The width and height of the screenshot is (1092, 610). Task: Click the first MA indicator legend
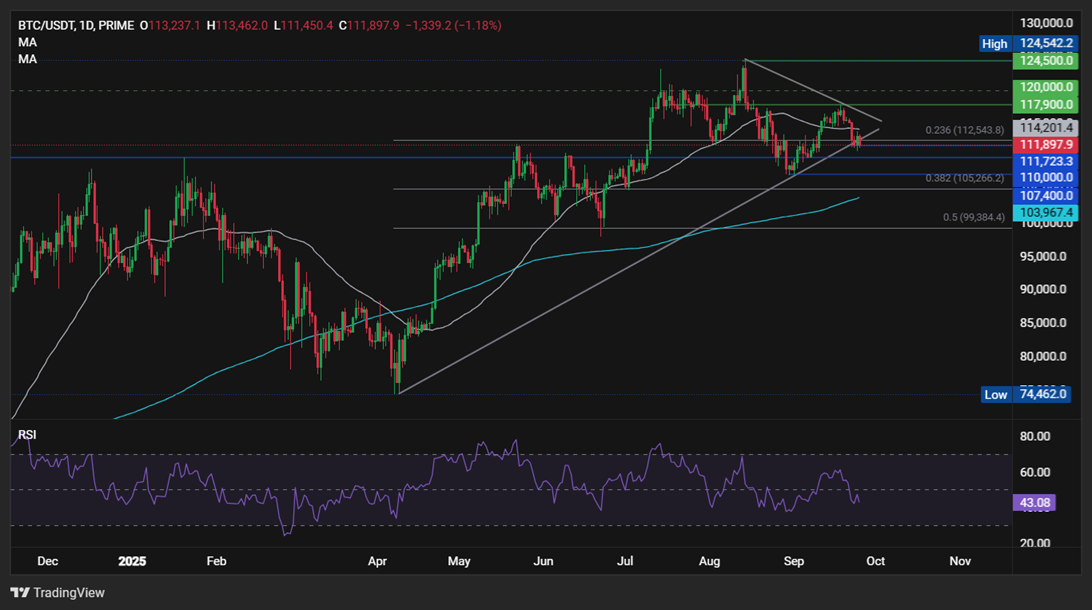28,43
